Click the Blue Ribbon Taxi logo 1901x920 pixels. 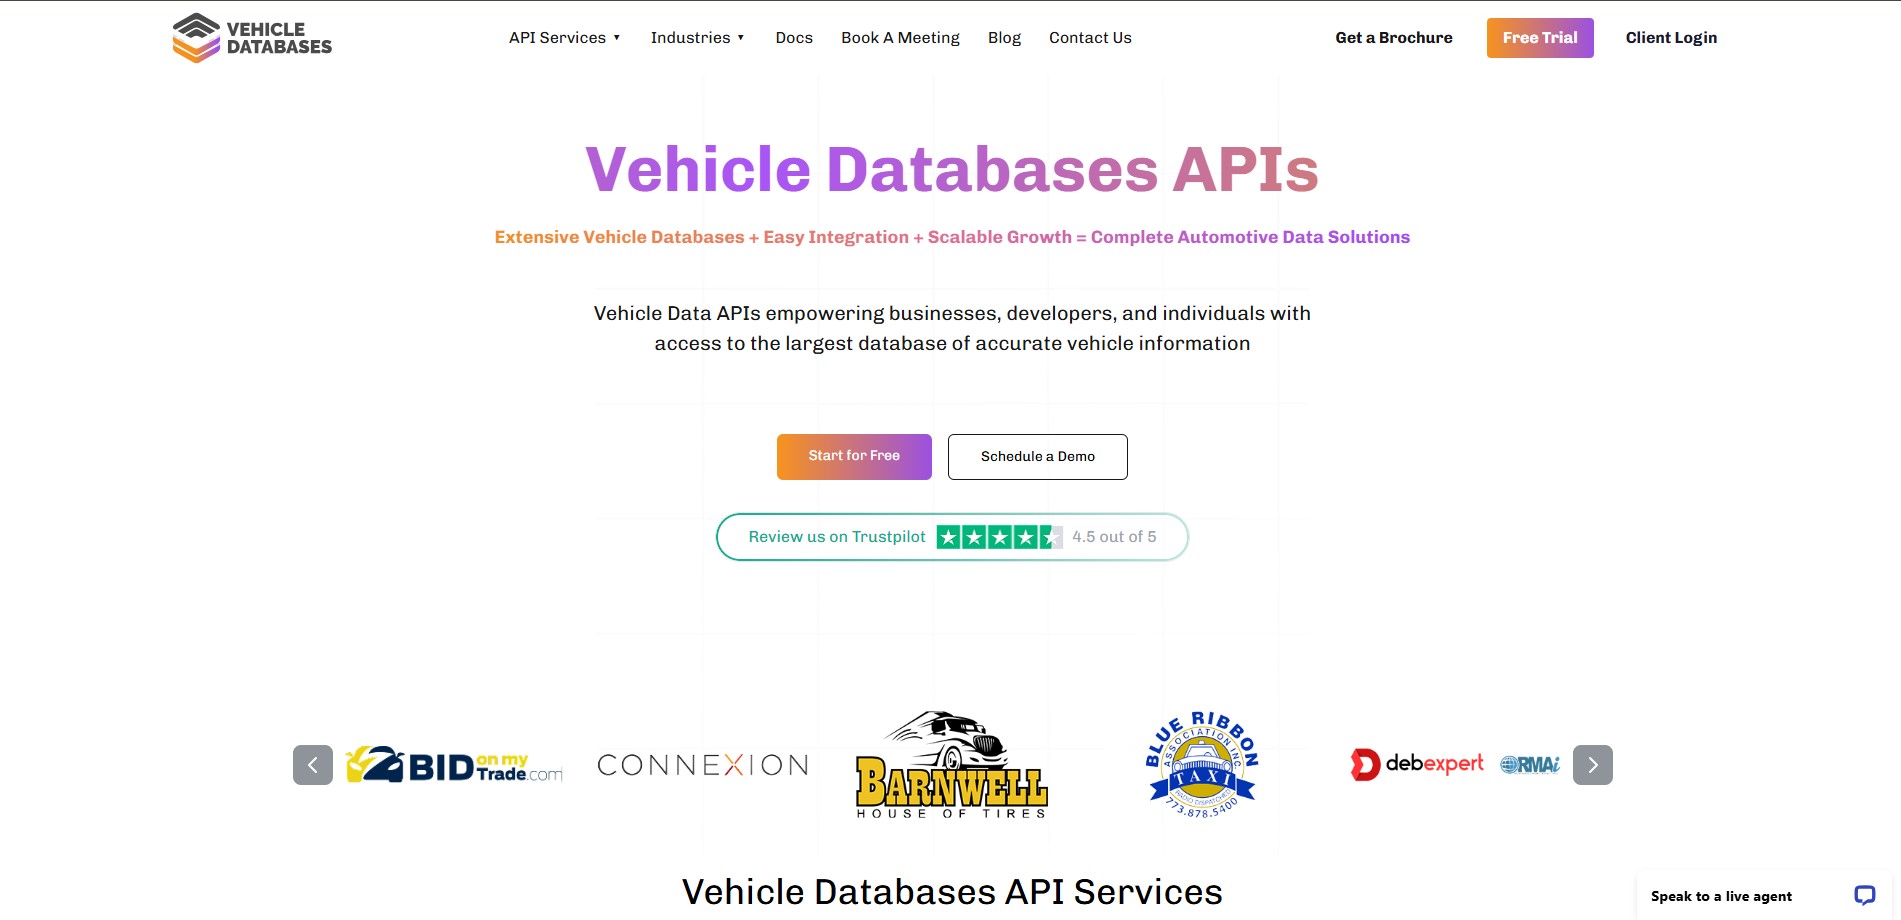(1201, 765)
